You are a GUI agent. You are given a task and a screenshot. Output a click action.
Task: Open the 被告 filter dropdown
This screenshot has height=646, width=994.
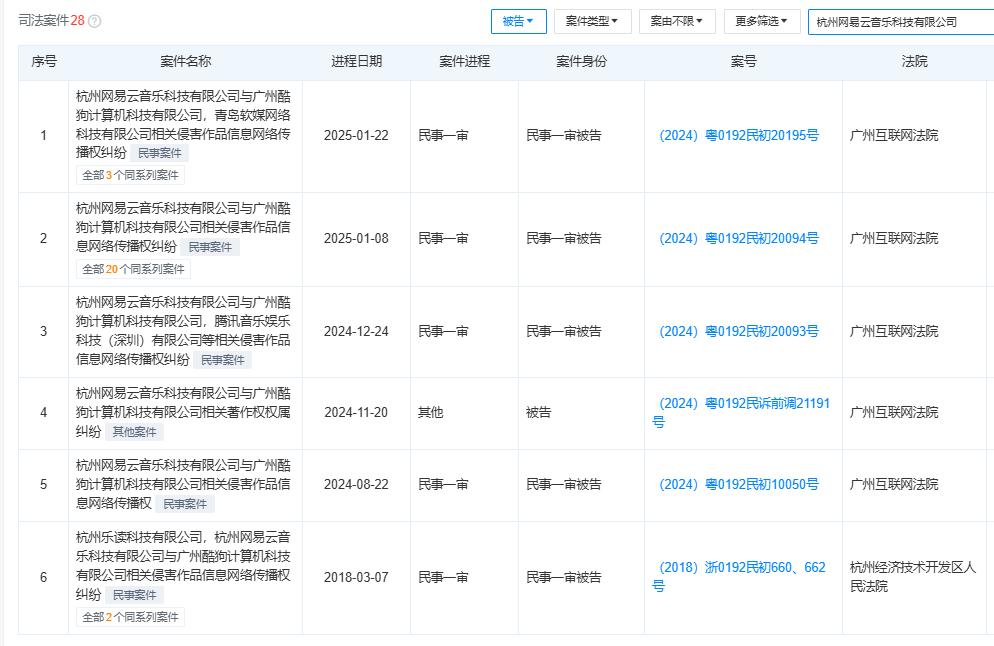(x=518, y=21)
